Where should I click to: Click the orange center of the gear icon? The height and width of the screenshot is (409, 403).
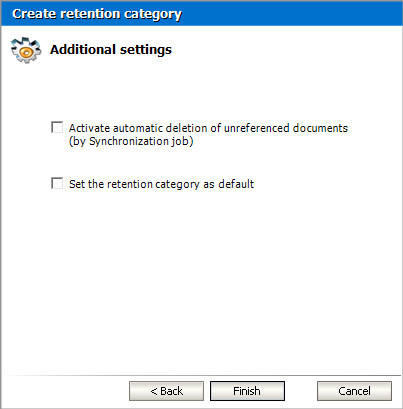(26, 52)
